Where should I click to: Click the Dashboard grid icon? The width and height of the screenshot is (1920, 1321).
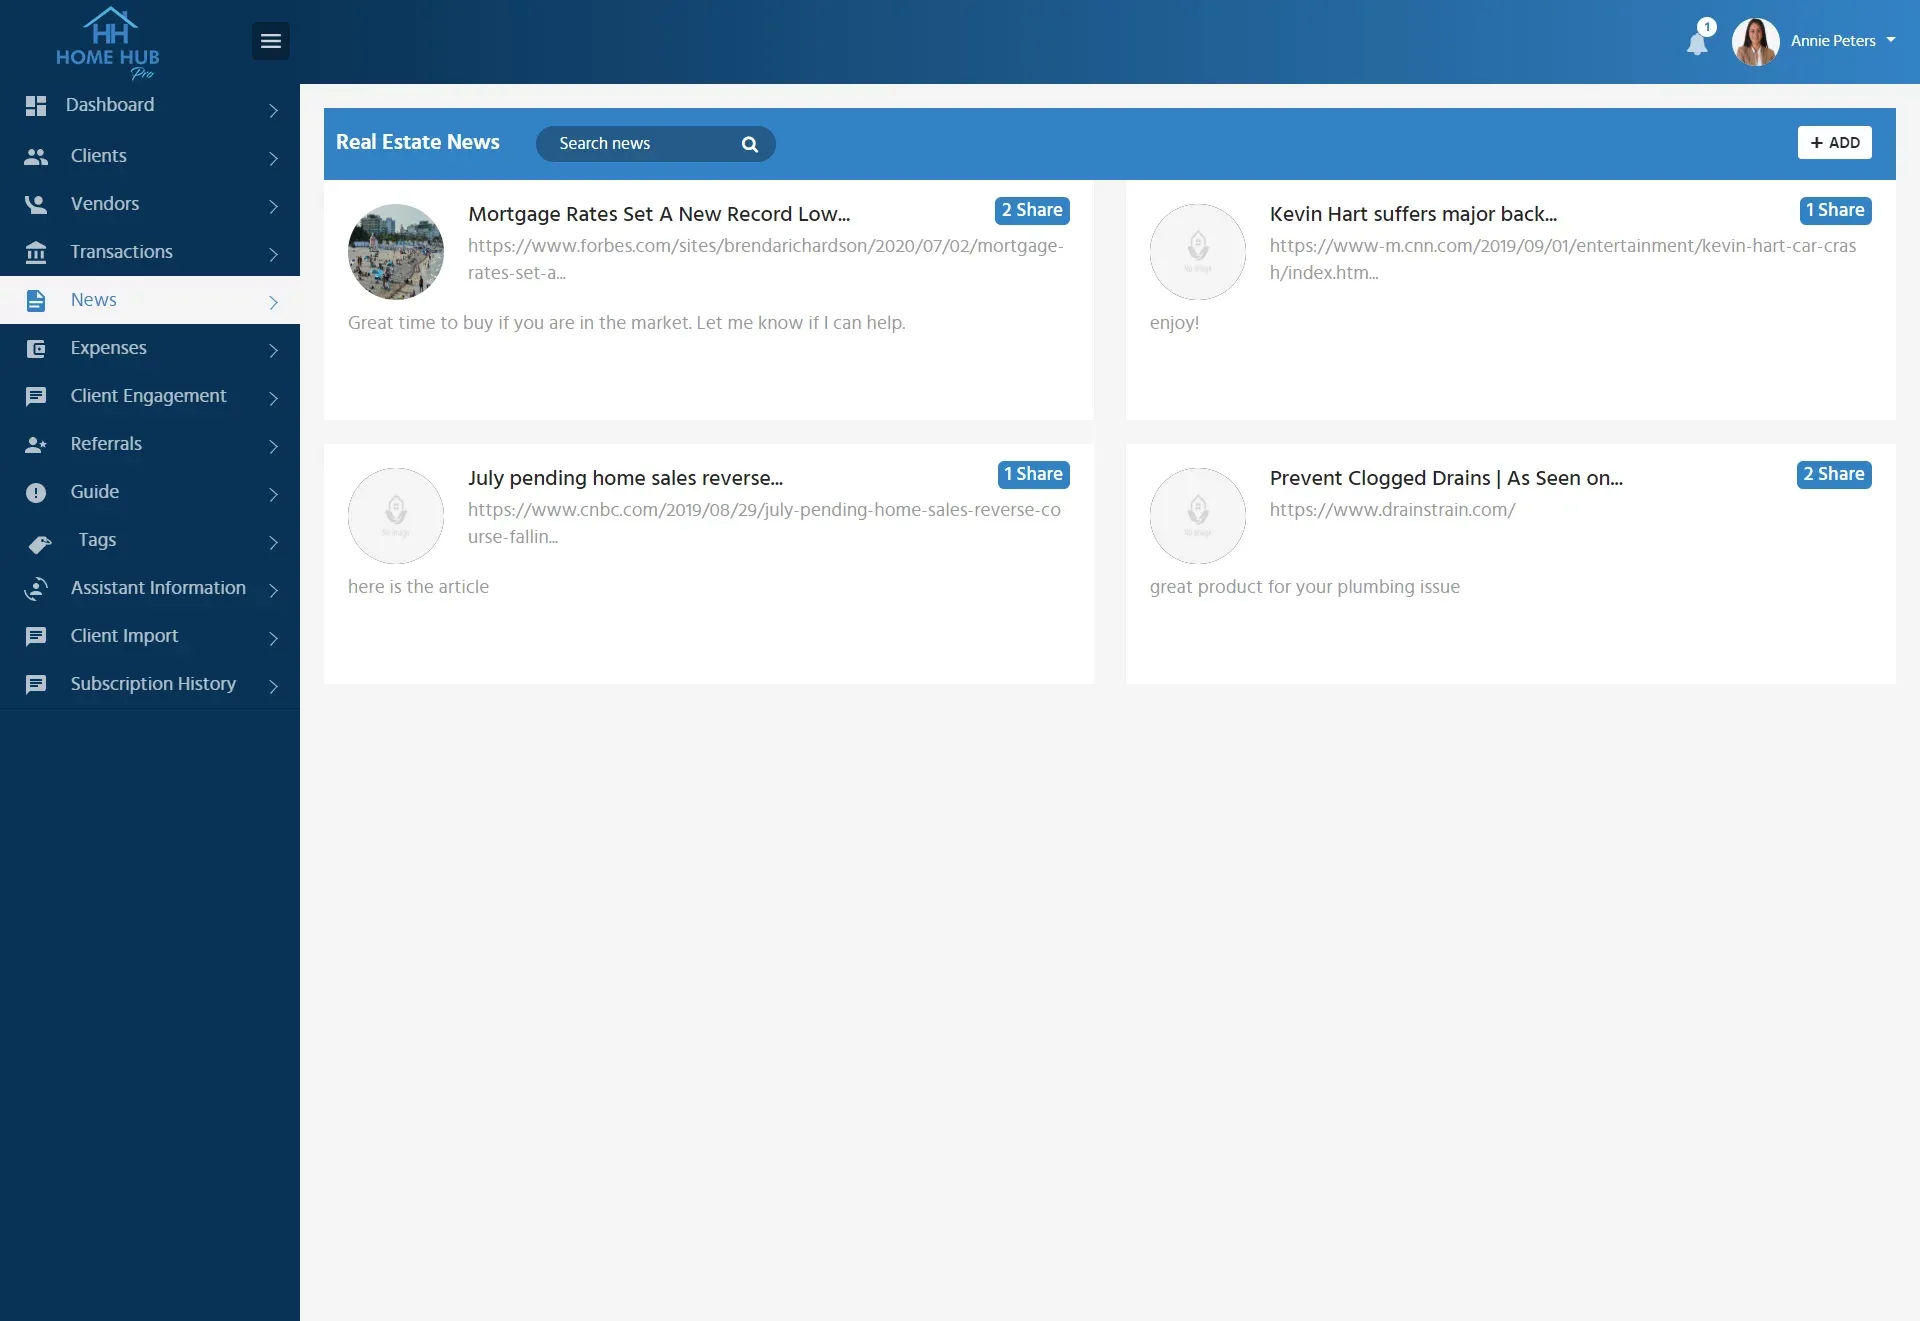tap(36, 105)
